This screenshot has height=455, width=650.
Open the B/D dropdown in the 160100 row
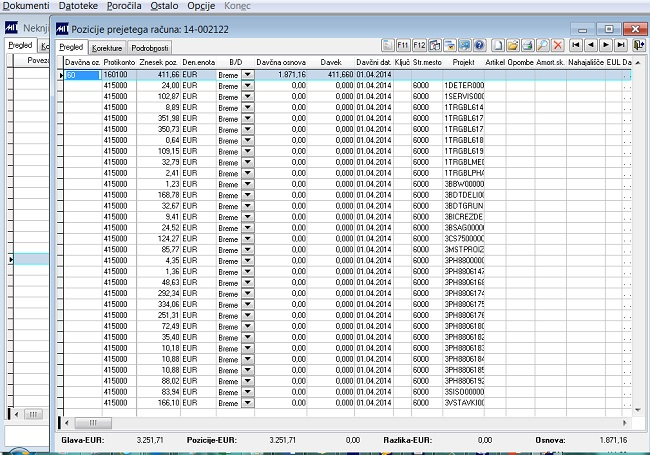tap(247, 75)
